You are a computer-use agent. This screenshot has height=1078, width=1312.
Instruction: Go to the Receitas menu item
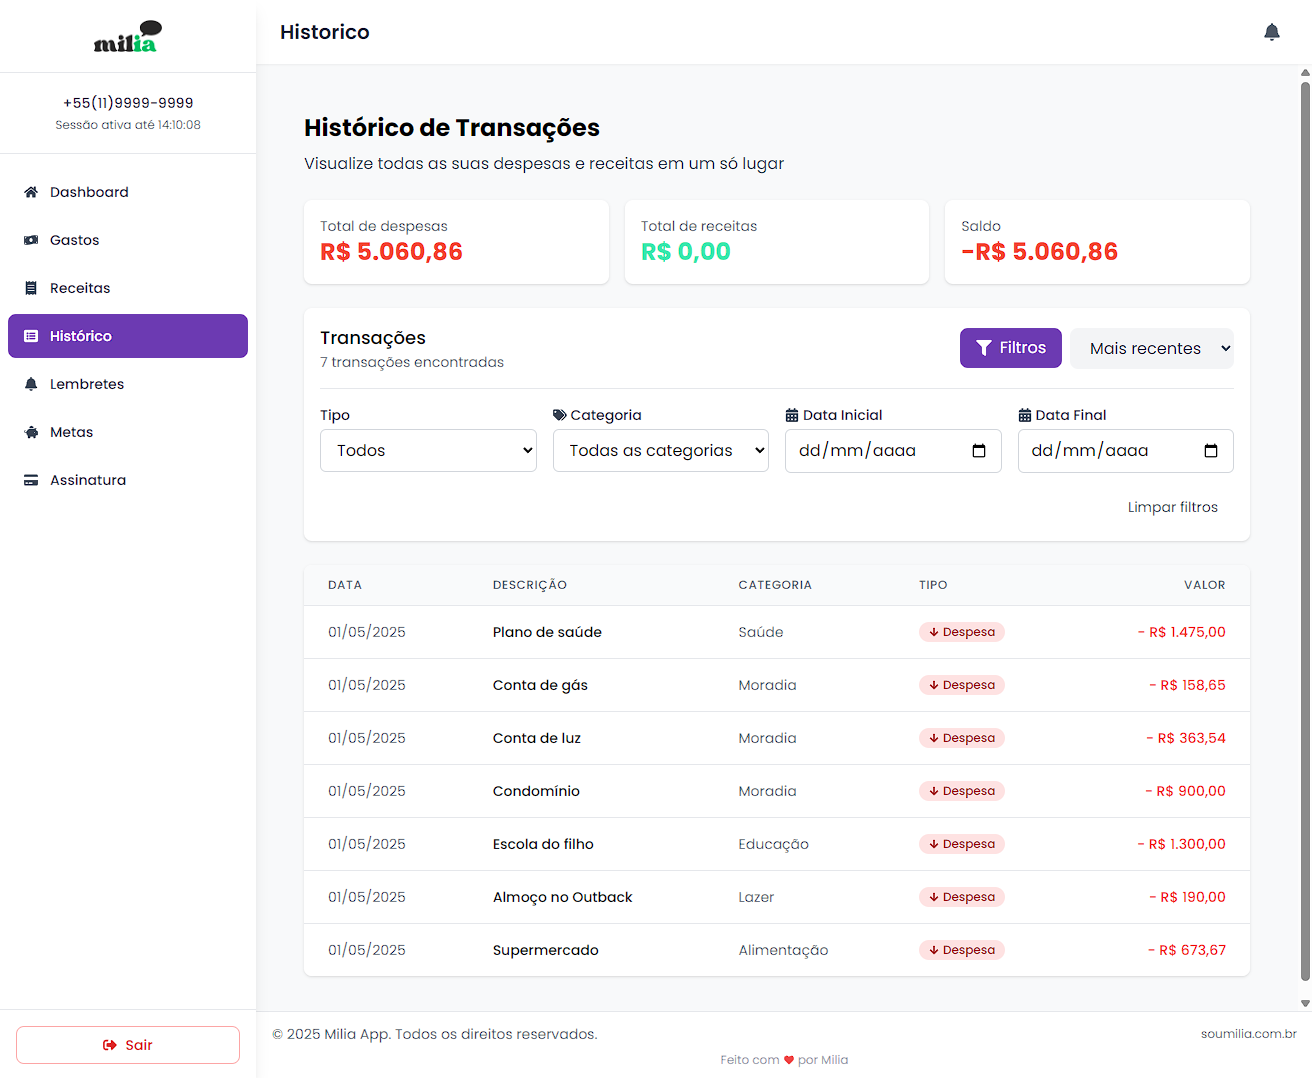(80, 288)
